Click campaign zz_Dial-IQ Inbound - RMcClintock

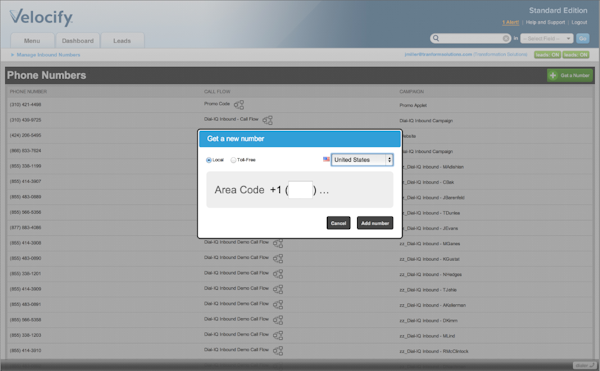434,351
